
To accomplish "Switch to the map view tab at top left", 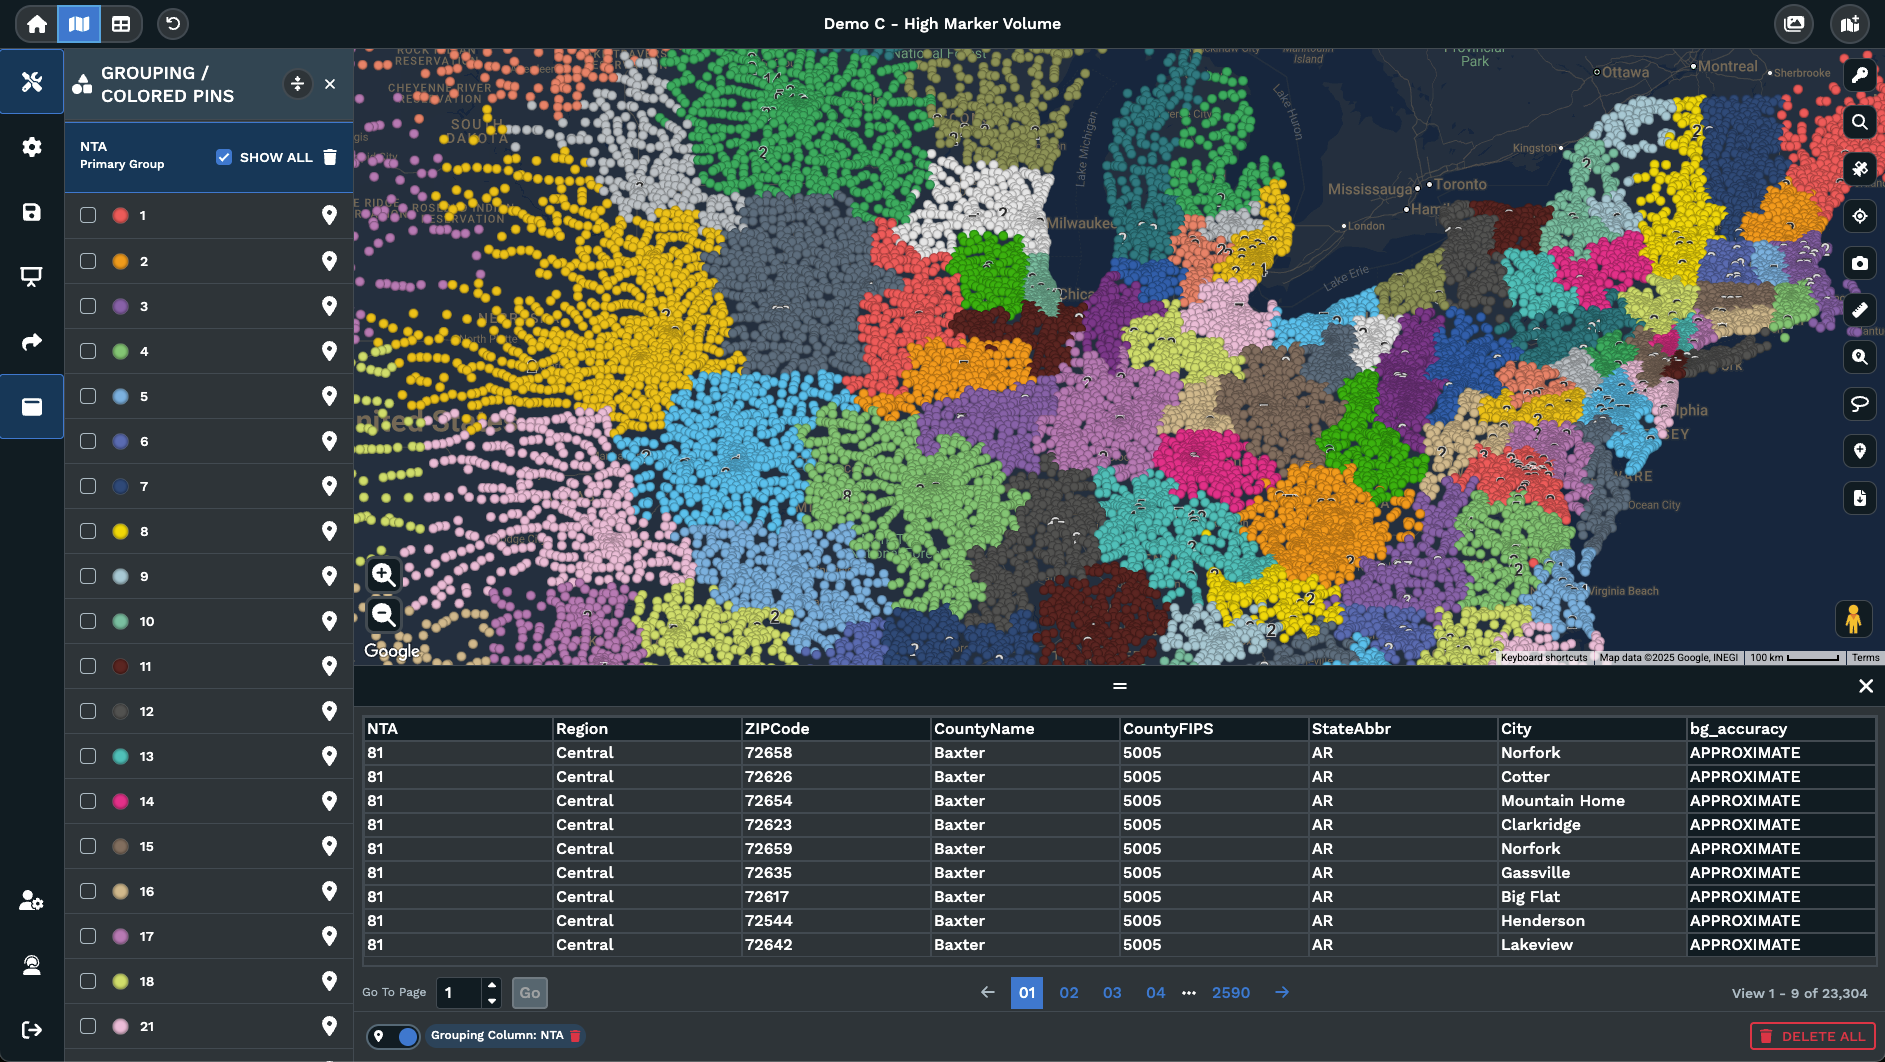I will coord(79,23).
